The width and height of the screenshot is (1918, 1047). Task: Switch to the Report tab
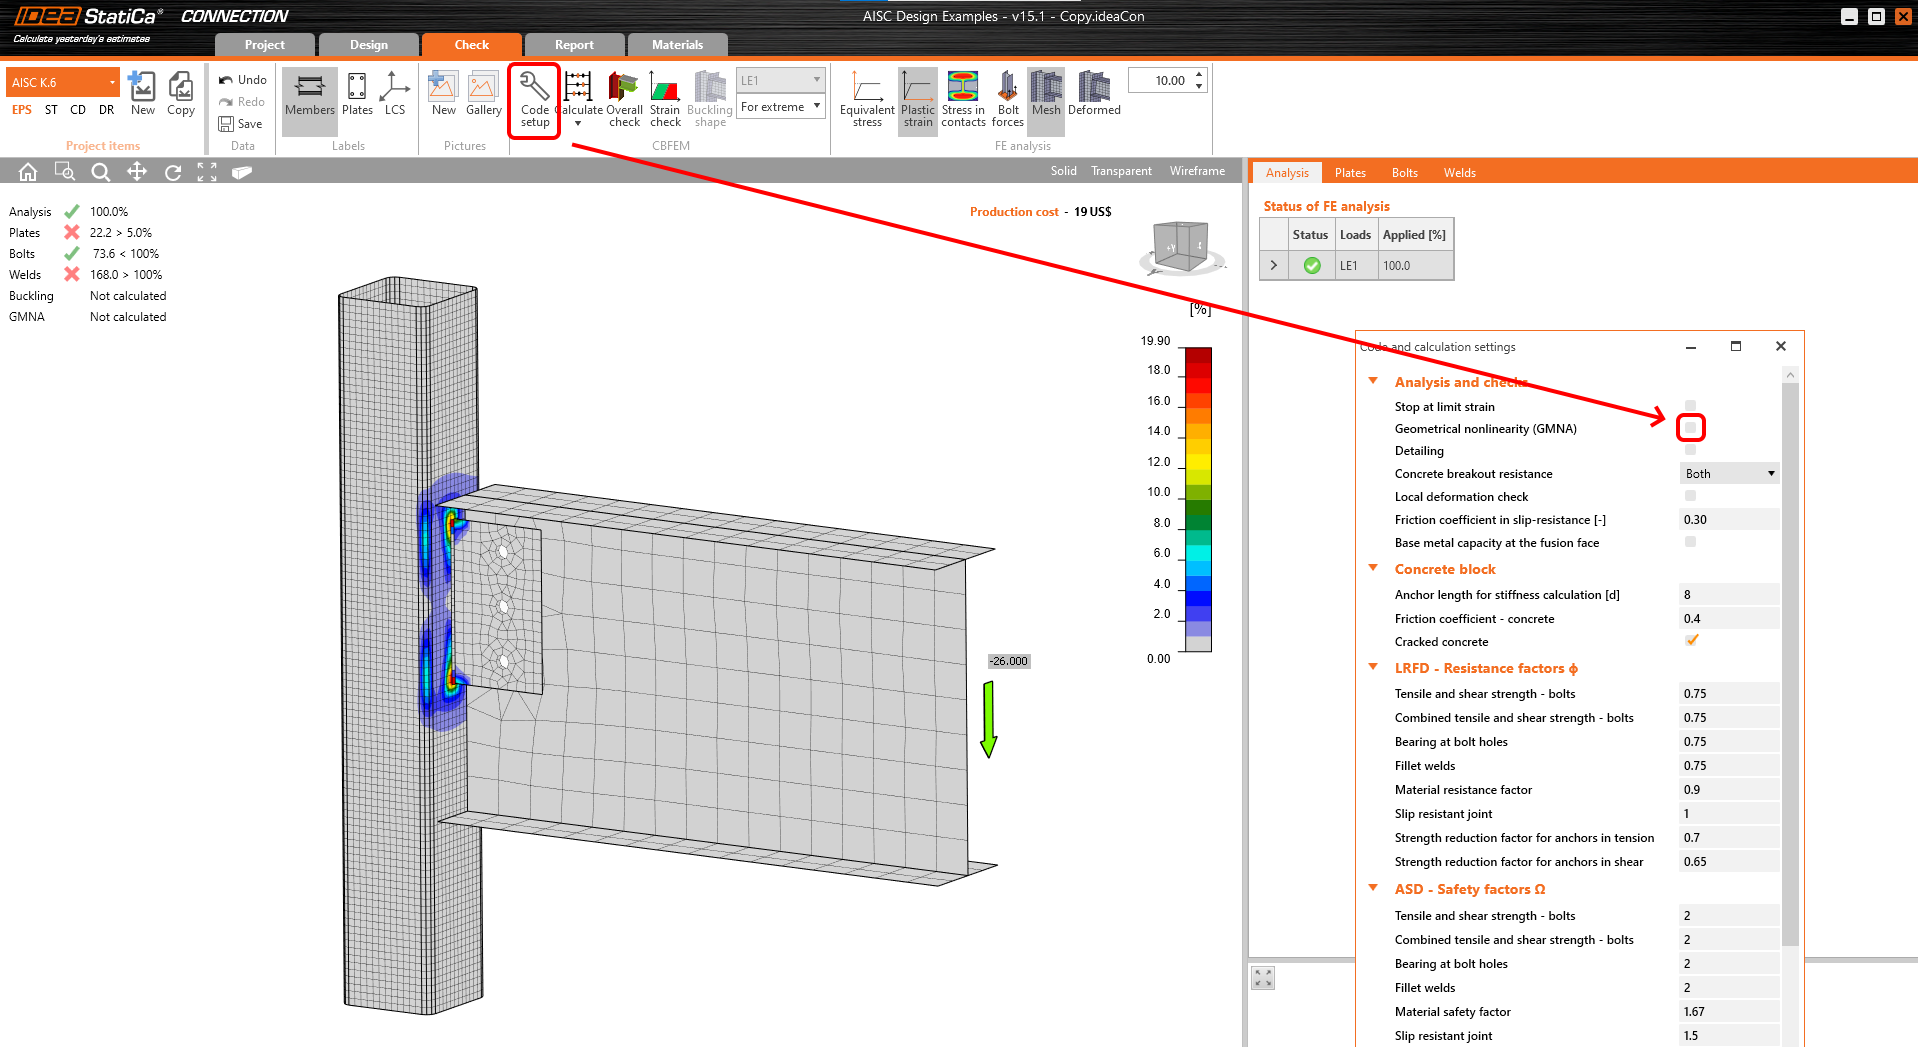[574, 45]
